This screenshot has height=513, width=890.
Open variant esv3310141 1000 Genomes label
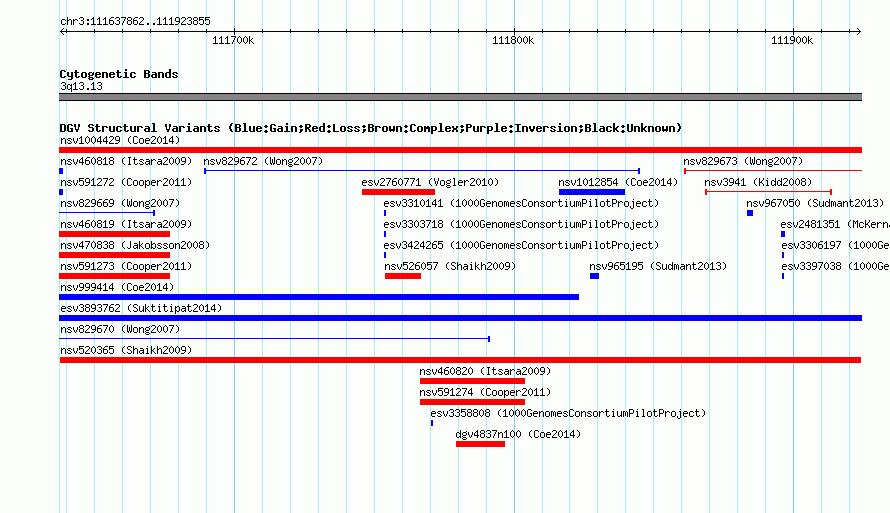[x=521, y=203]
